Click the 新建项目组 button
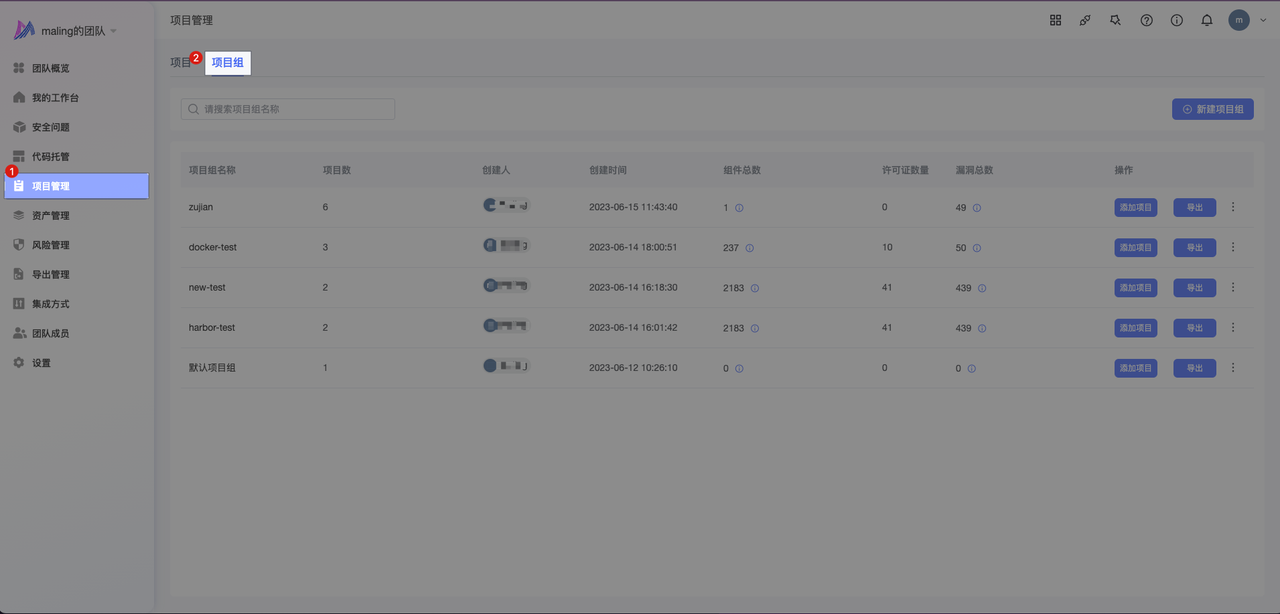The image size is (1280, 614). (1212, 109)
